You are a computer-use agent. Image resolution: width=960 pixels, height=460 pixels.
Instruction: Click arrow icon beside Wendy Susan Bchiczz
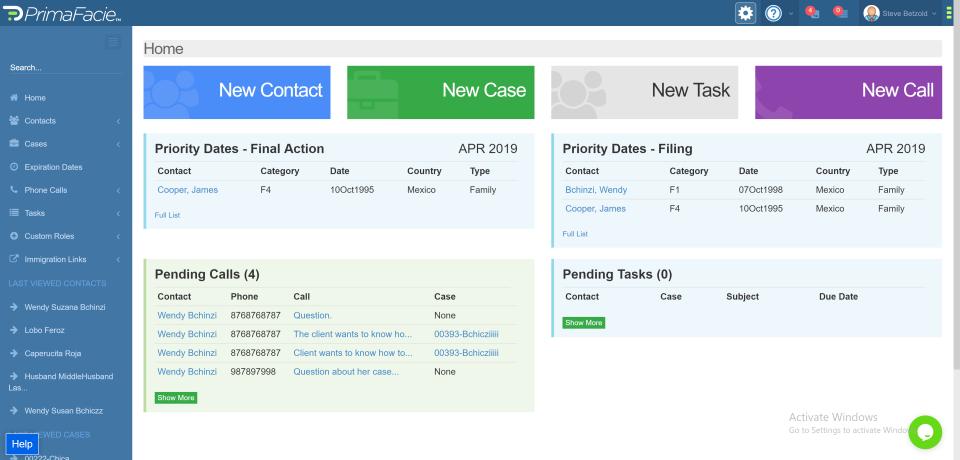(x=13, y=410)
